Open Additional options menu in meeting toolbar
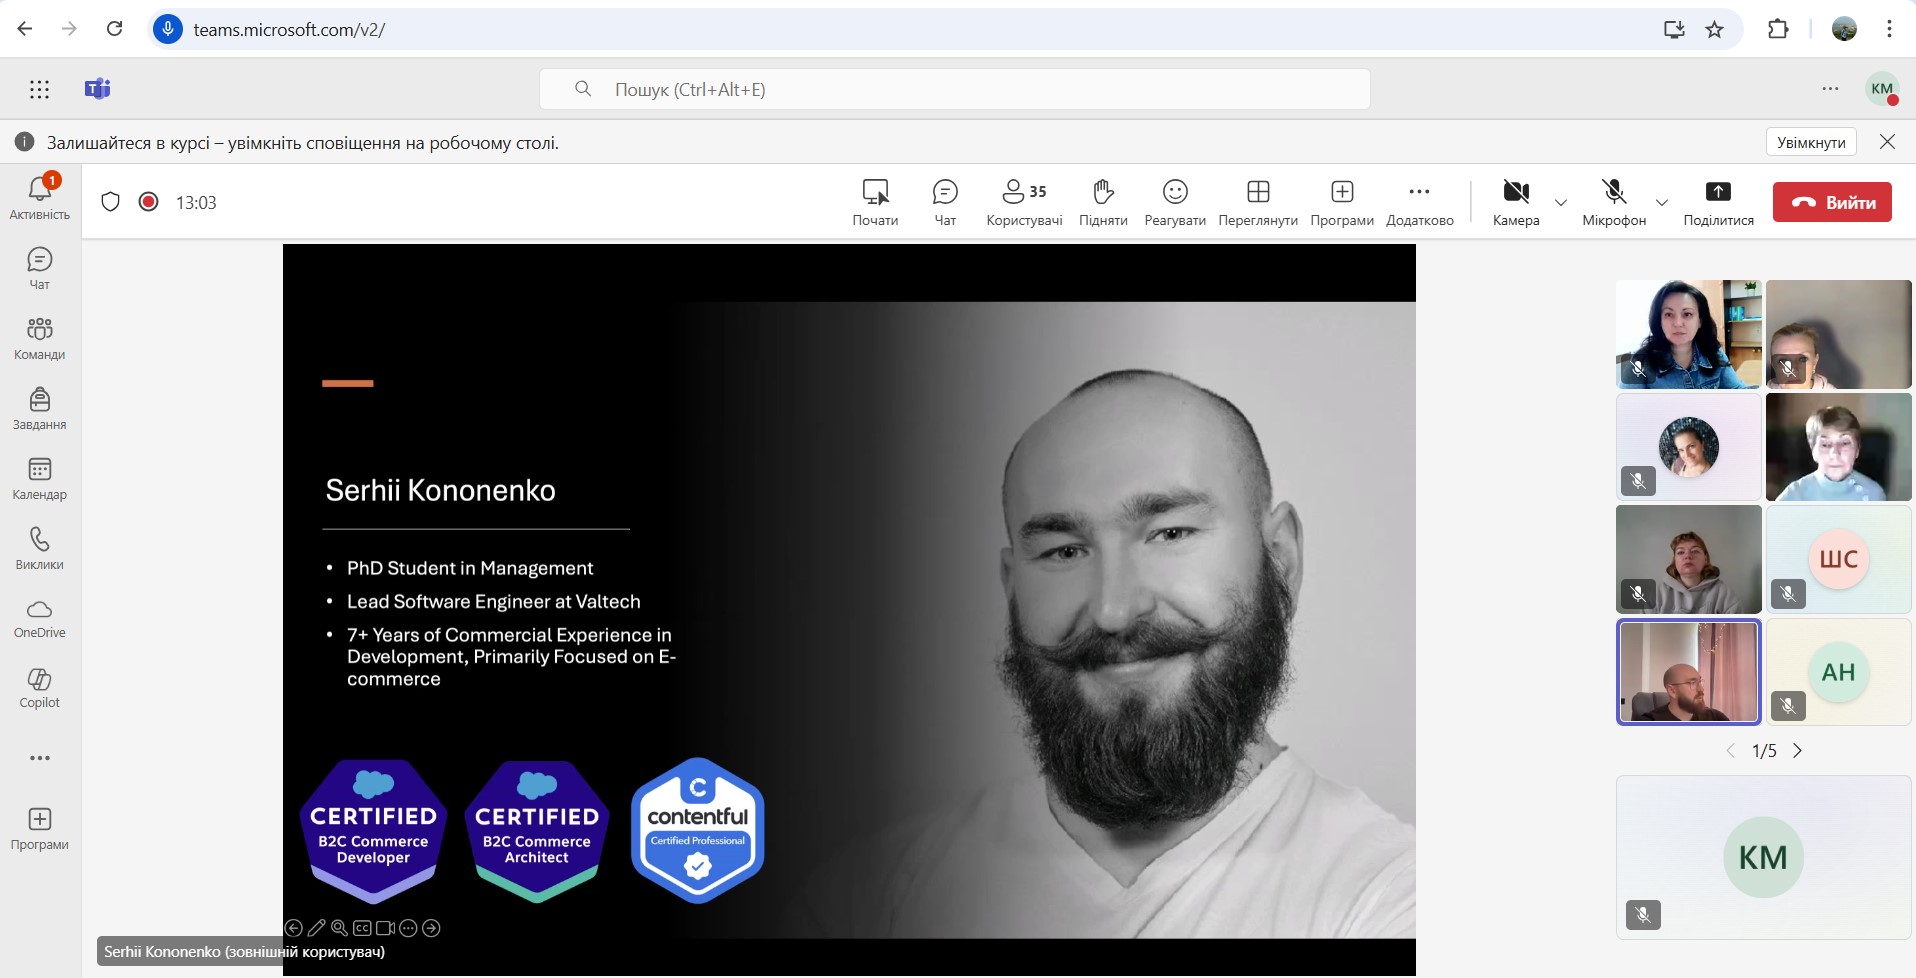The width and height of the screenshot is (1916, 978). click(1419, 201)
